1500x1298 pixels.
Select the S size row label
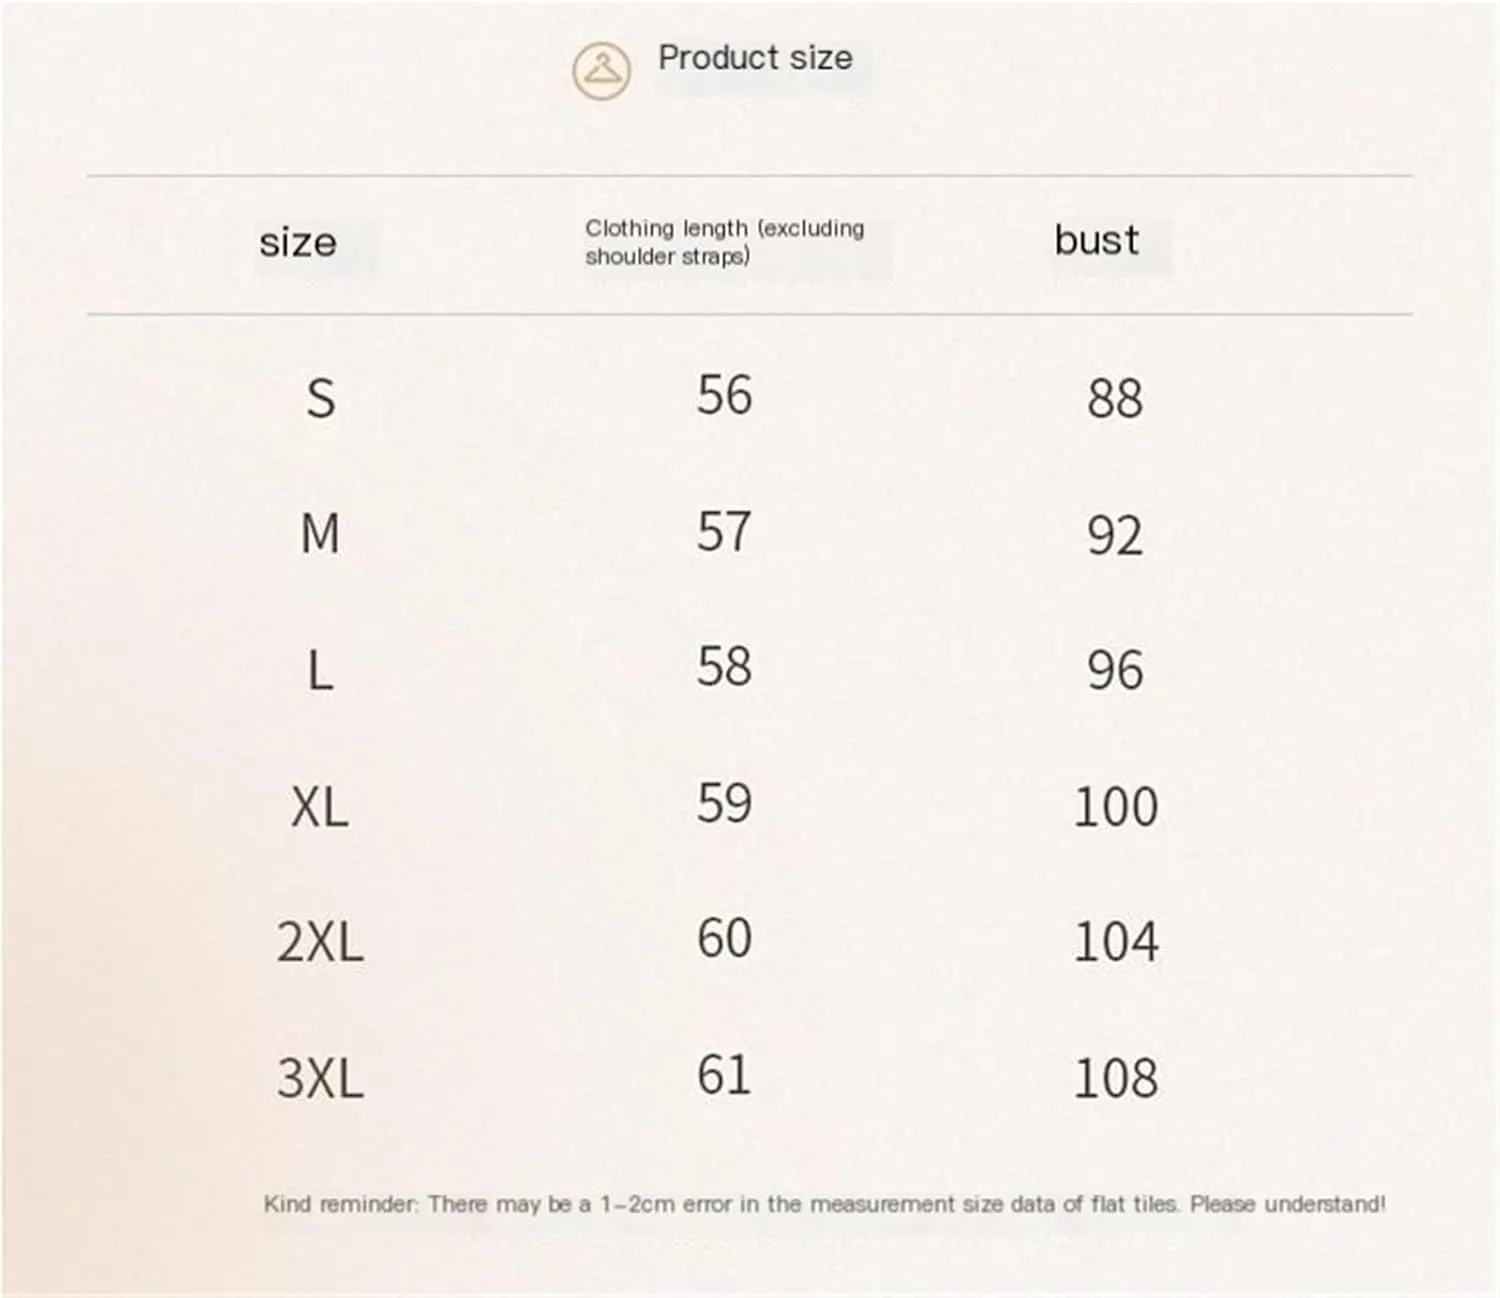(x=320, y=399)
